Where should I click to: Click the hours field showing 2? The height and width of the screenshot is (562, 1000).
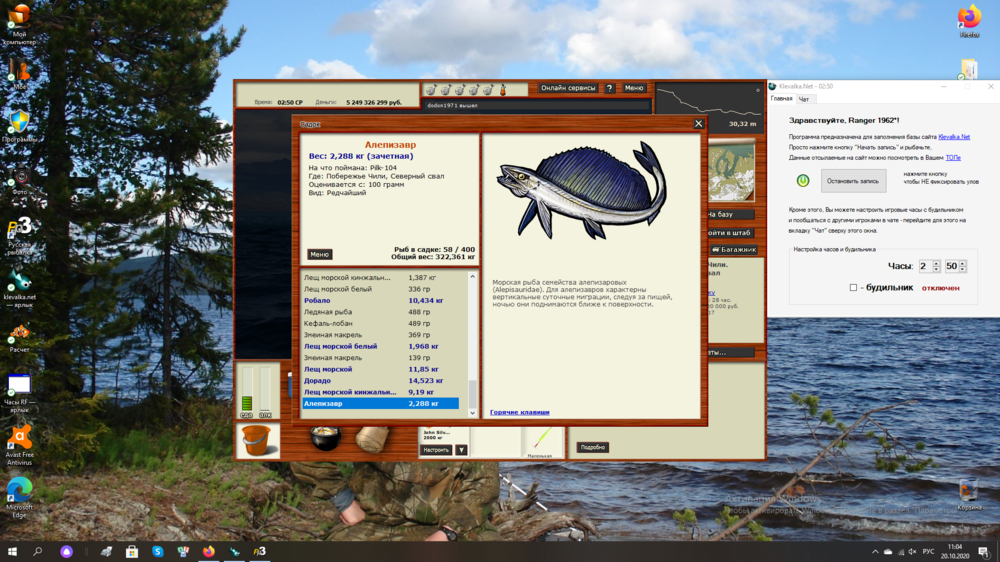pyautogui.click(x=925, y=266)
